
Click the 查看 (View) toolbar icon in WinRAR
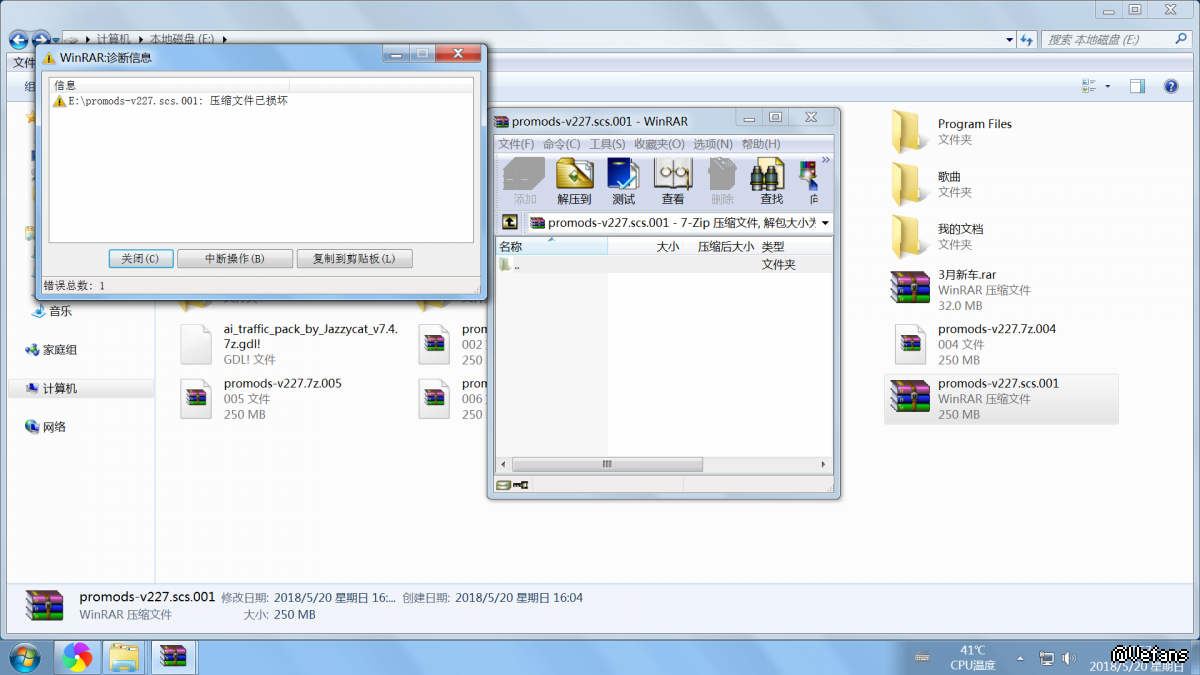tap(673, 182)
